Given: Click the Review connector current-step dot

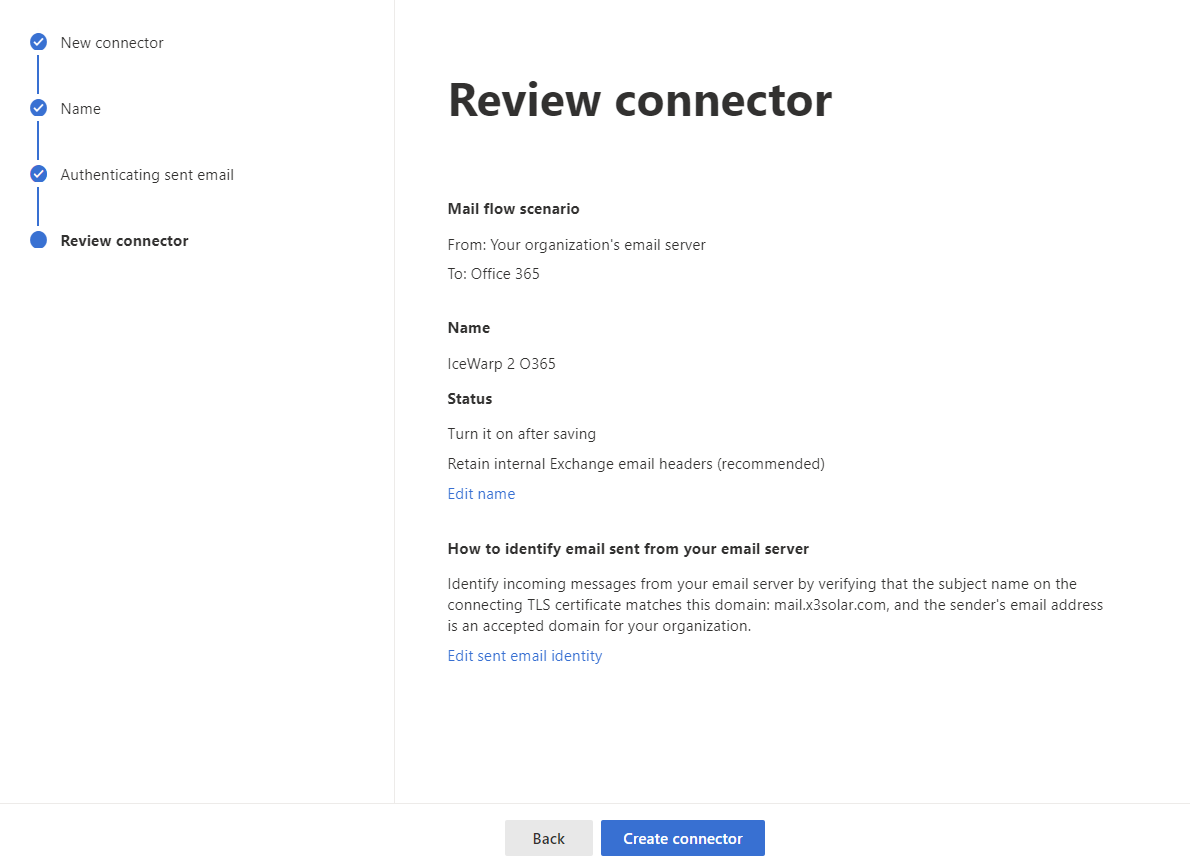Looking at the screenshot, I should tap(38, 240).
